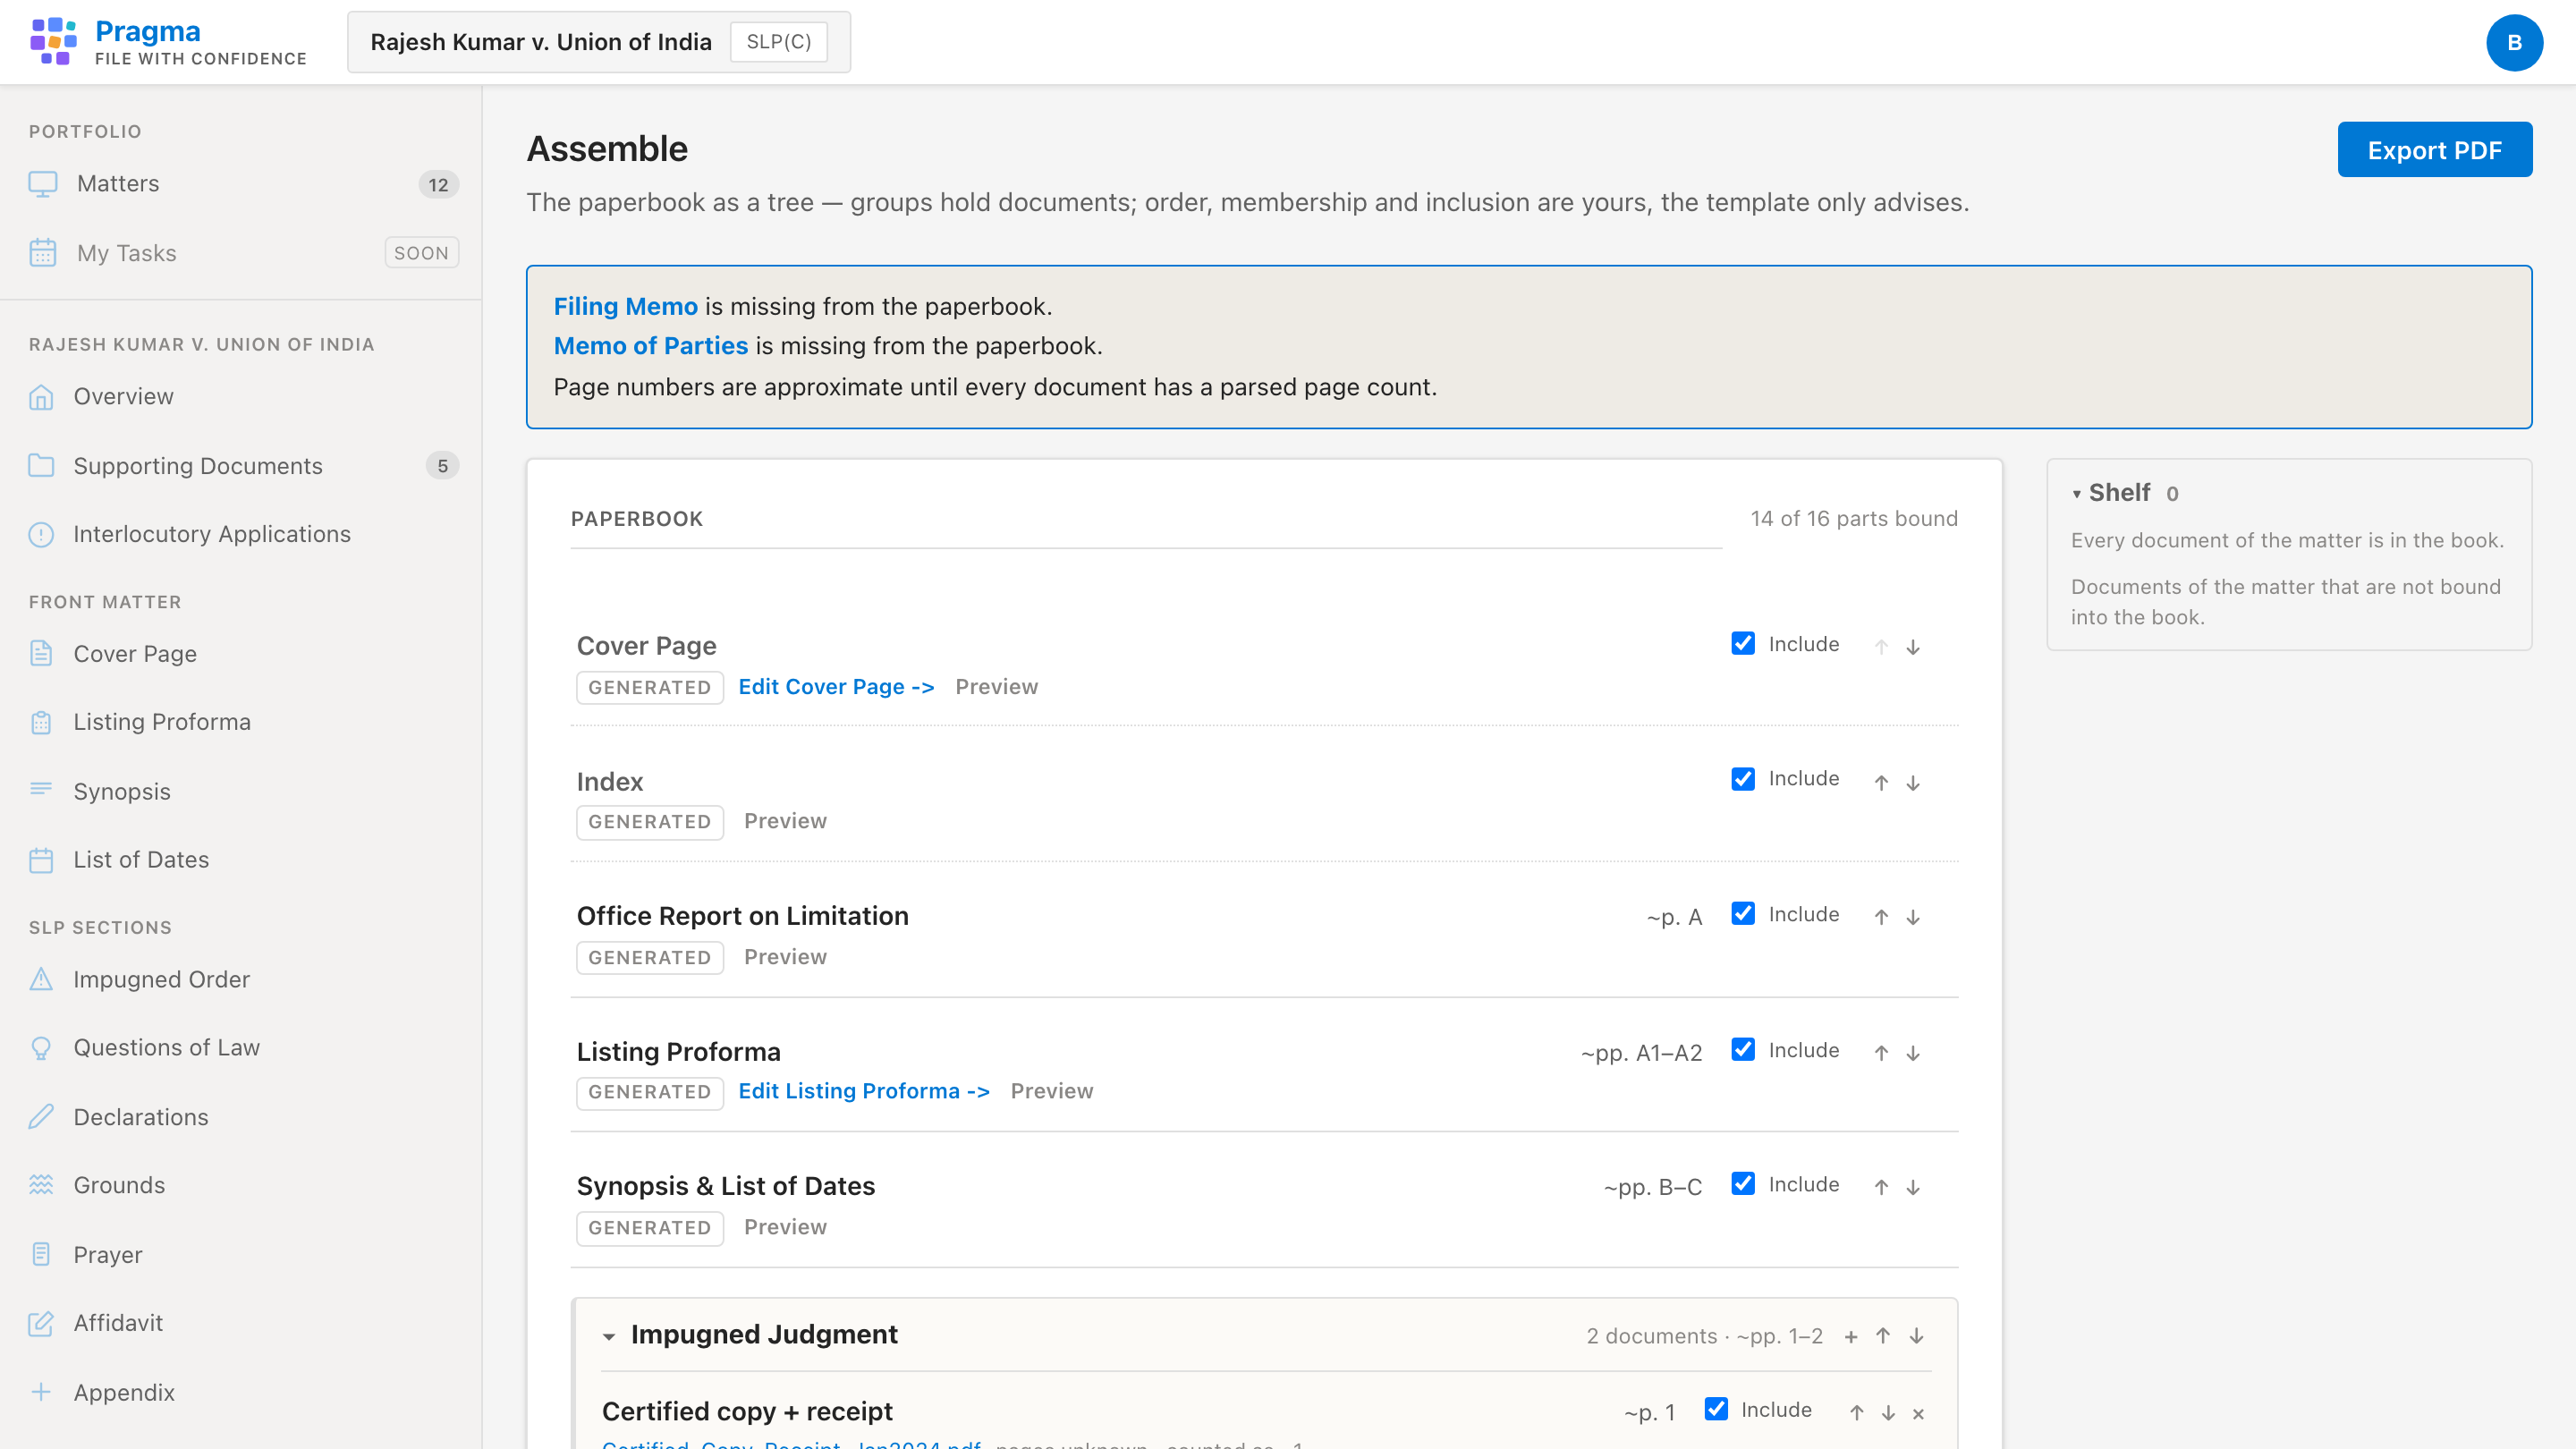2576x1449 pixels.
Task: Preview Synopsis & List of Dates
Action: [785, 1227]
